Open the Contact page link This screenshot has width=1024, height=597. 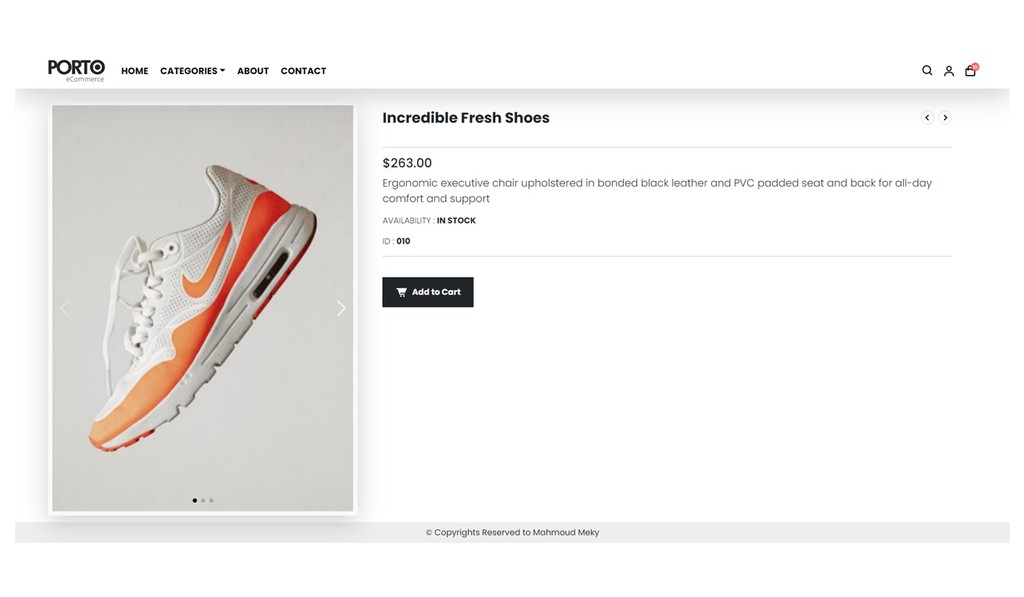(x=303, y=71)
